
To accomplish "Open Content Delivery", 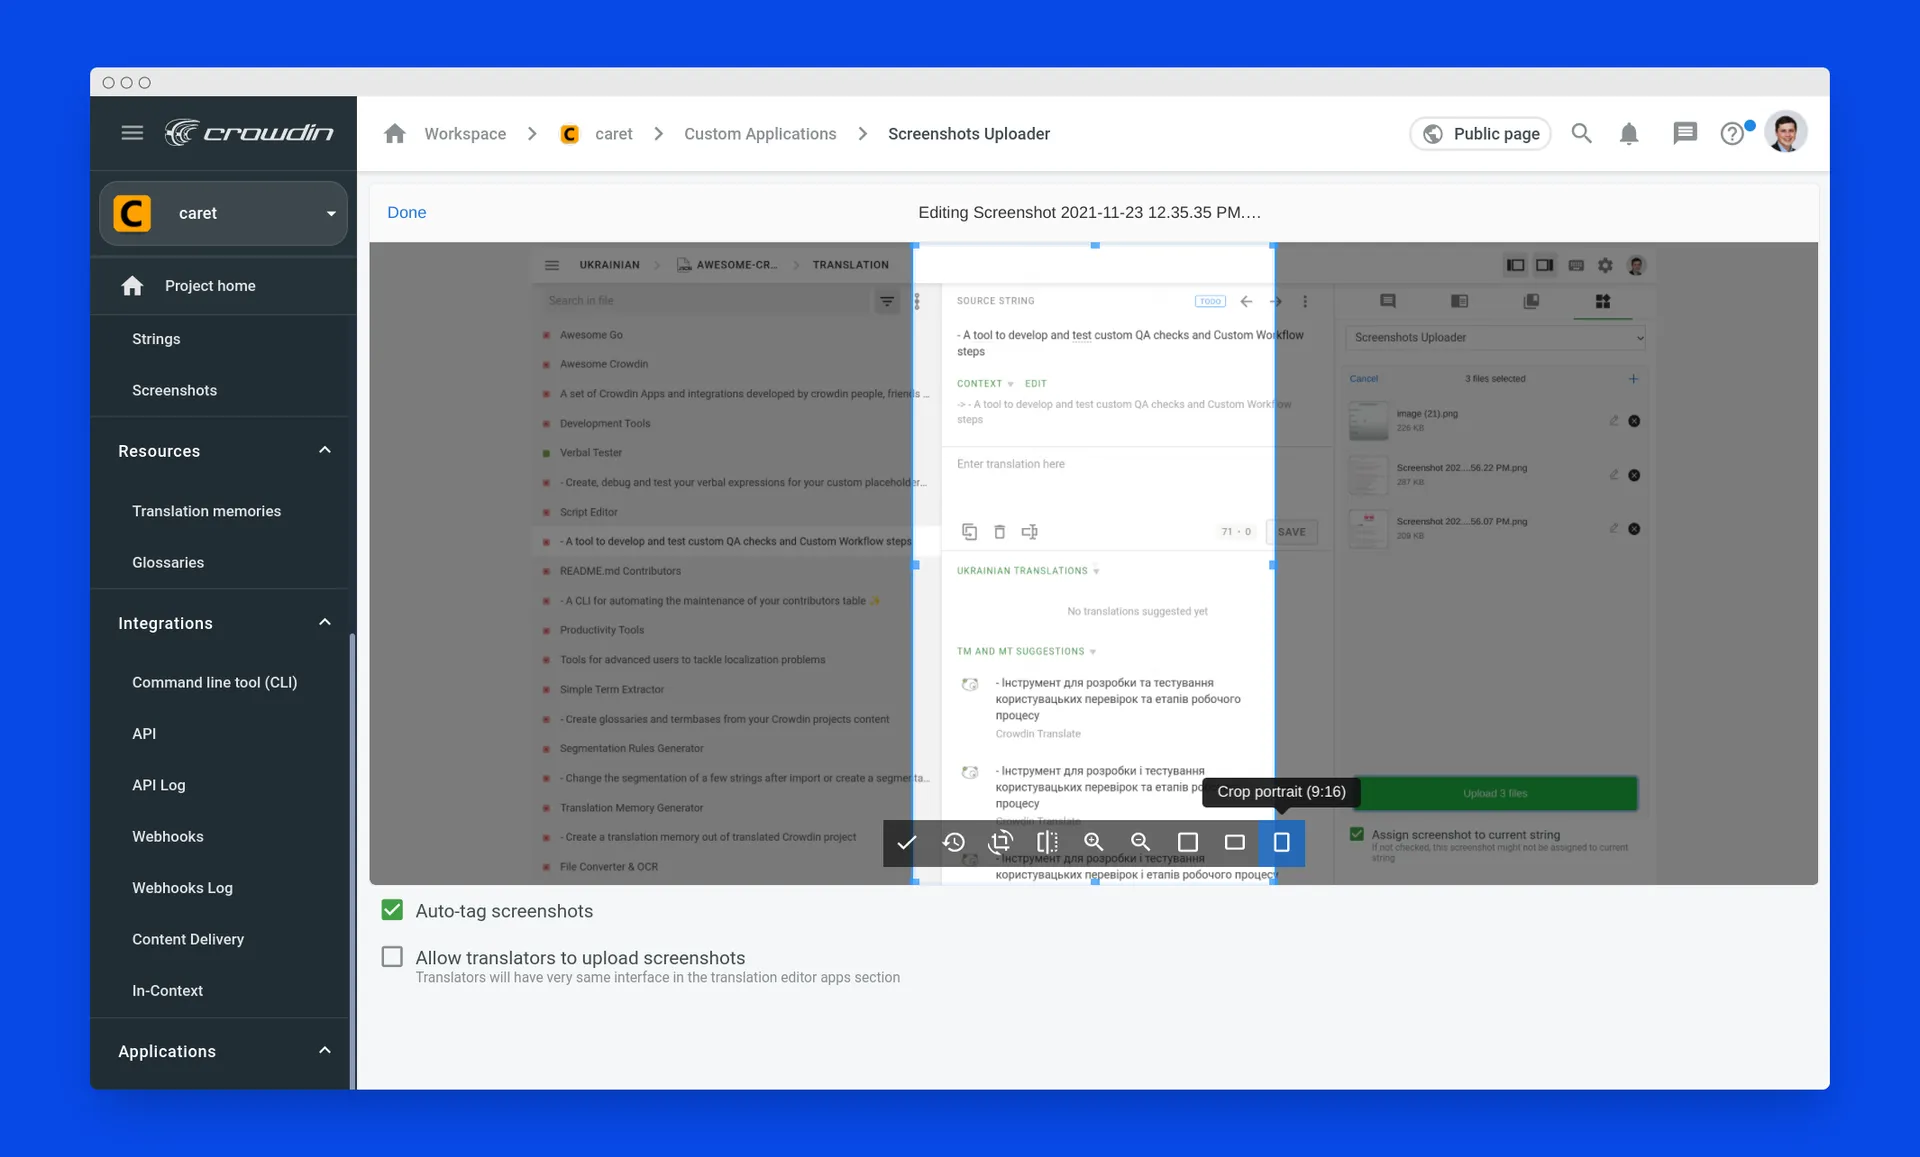I will [188, 939].
